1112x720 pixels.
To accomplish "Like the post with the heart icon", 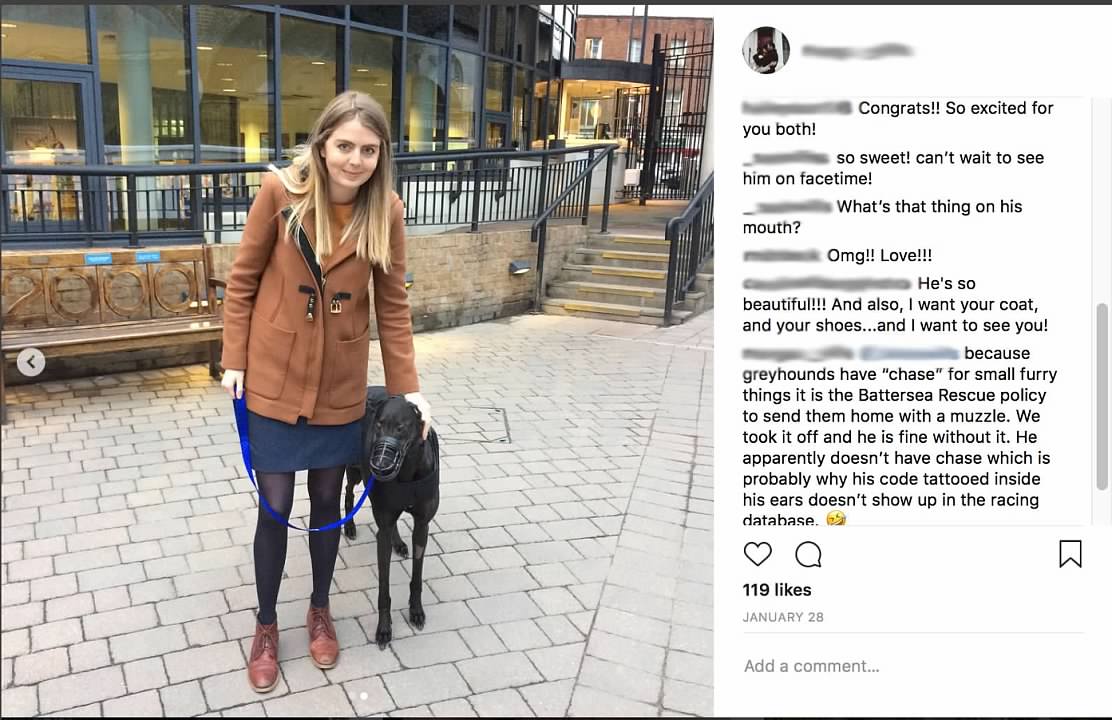I will 757,554.
